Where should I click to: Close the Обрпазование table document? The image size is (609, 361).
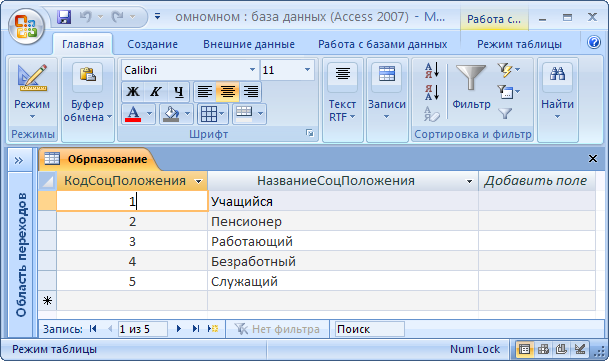[593, 159]
